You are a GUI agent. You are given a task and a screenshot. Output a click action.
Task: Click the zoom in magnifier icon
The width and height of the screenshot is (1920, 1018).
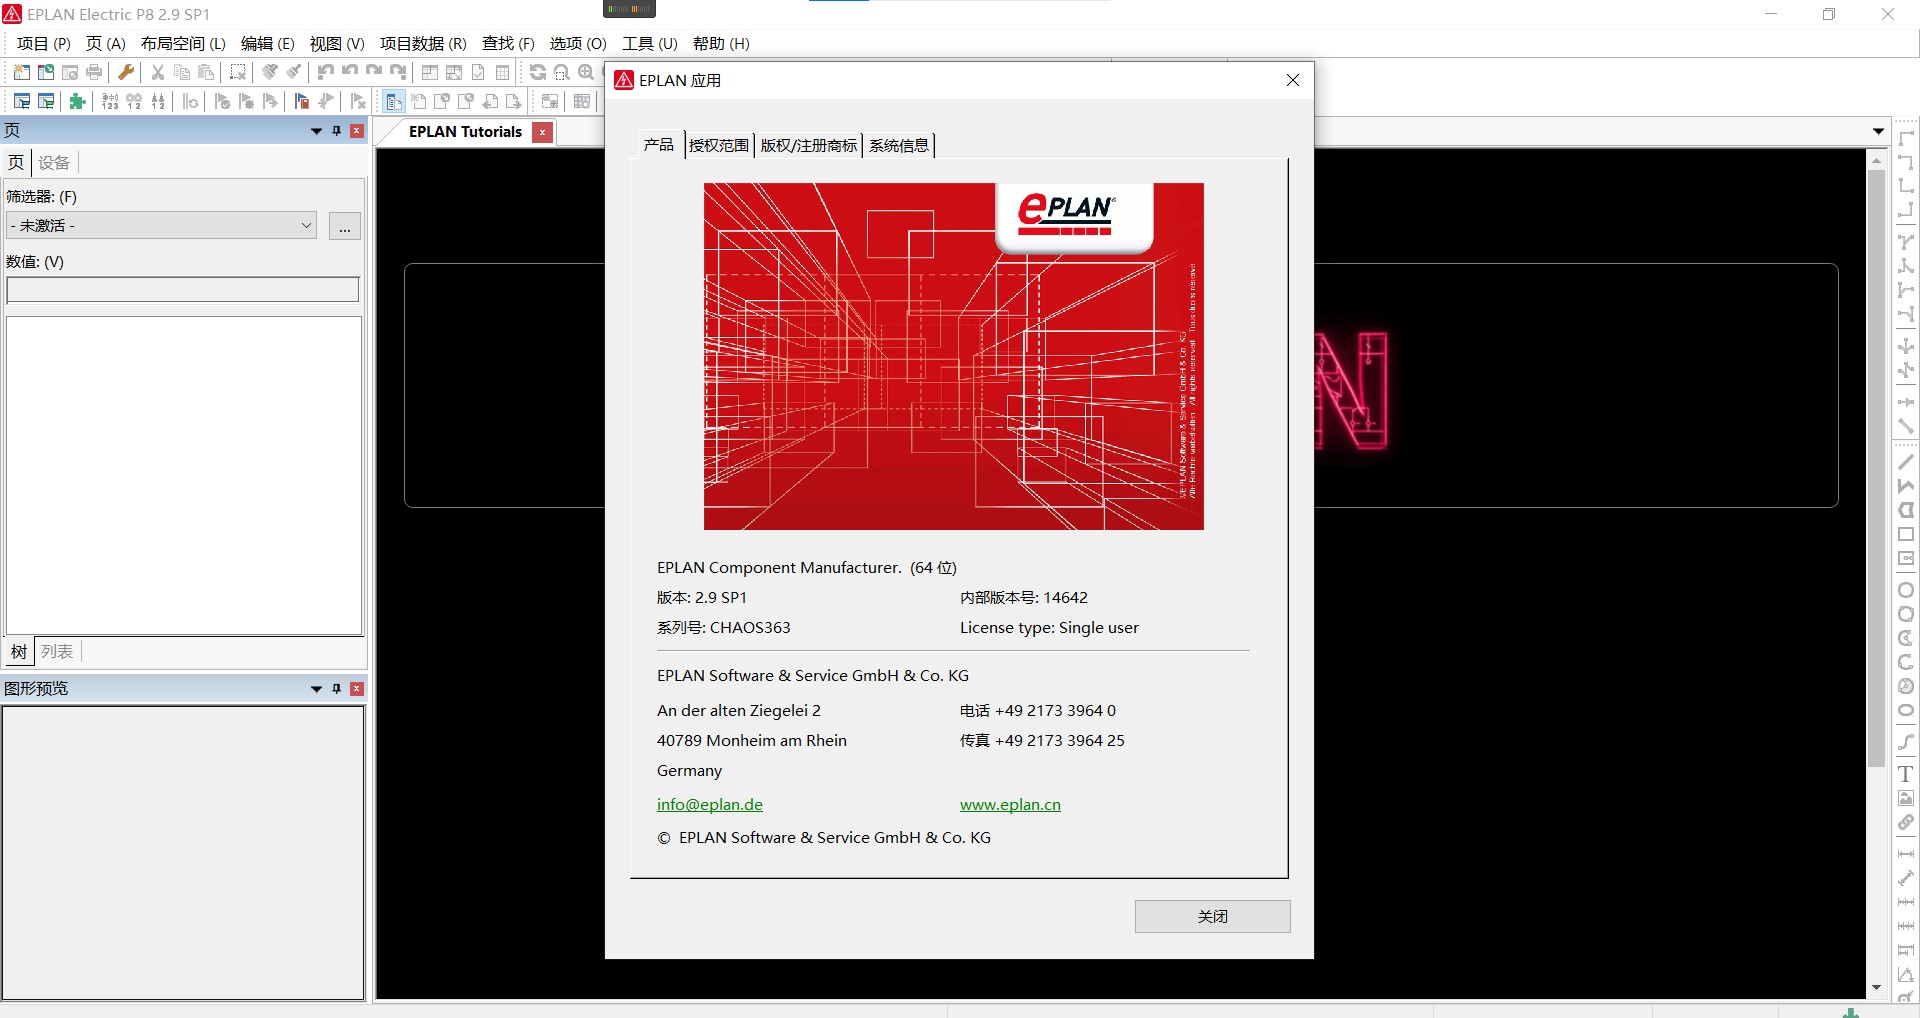(586, 72)
